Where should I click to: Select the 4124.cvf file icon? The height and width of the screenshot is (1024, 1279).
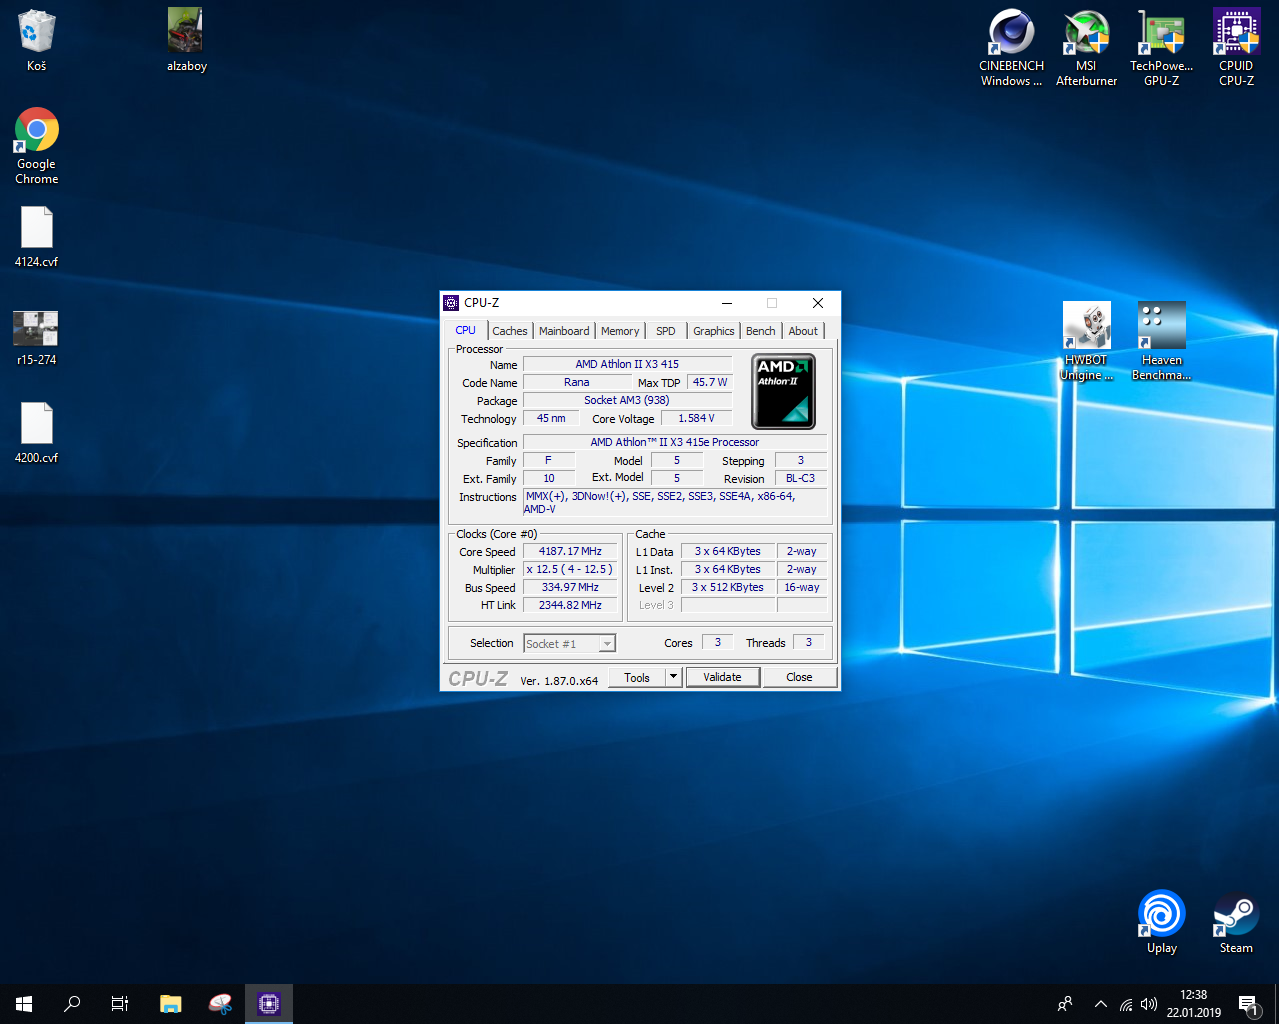point(37,237)
